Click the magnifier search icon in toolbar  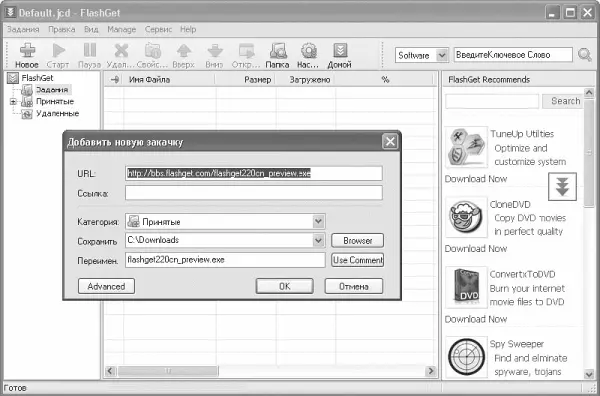pos(584,55)
